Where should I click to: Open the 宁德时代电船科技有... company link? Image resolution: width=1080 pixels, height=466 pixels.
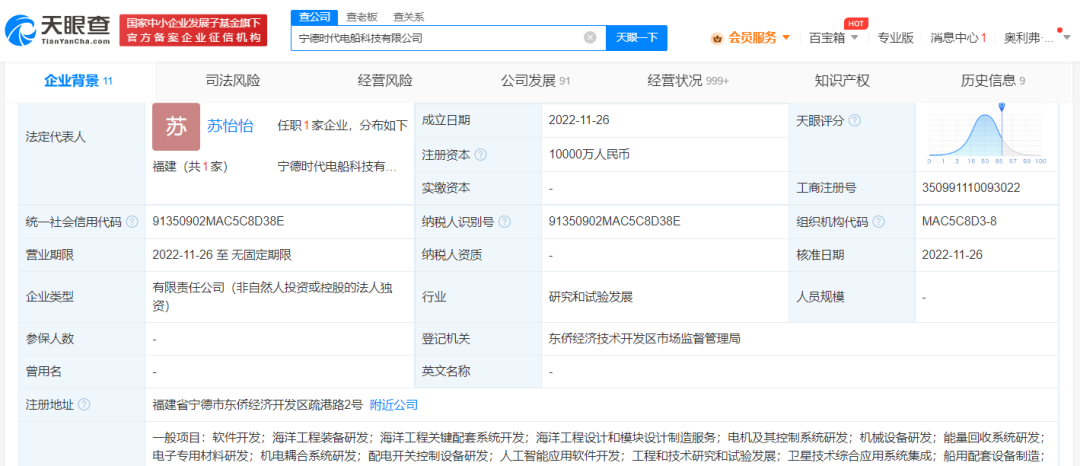pos(338,166)
